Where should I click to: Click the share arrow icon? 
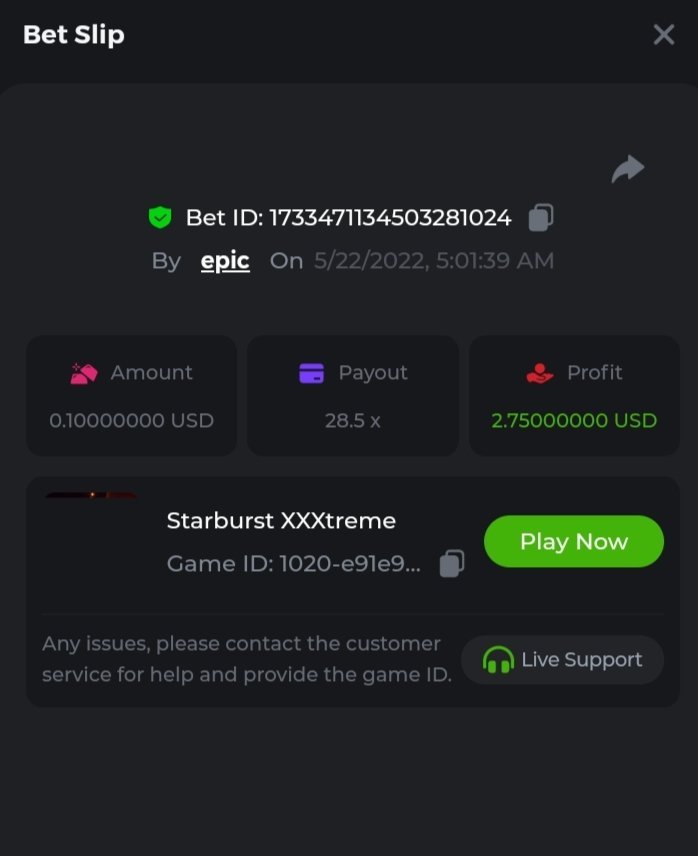(x=628, y=170)
